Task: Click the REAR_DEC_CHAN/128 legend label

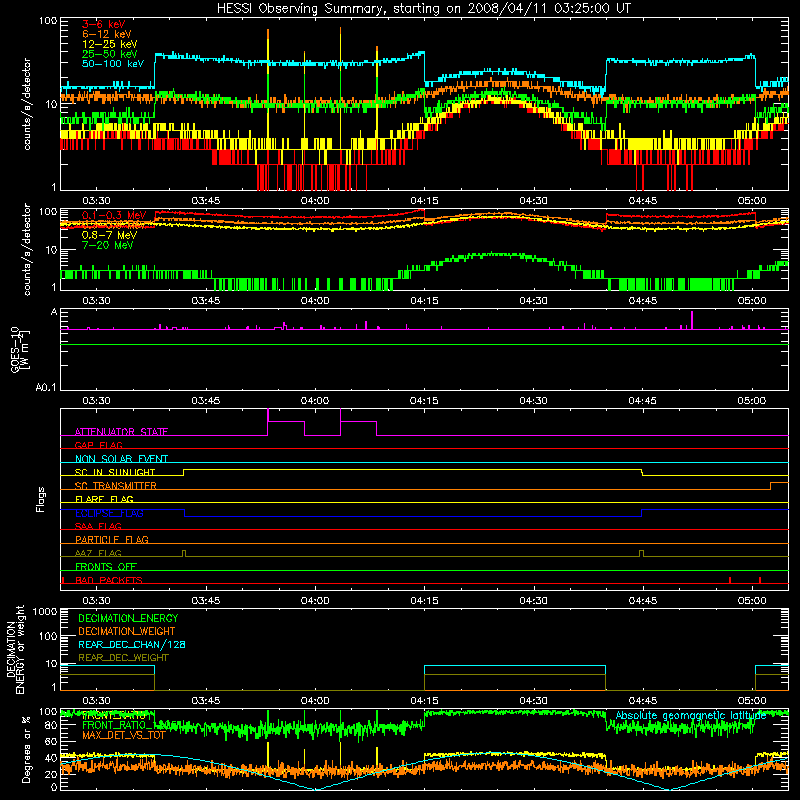Action: tap(132, 645)
